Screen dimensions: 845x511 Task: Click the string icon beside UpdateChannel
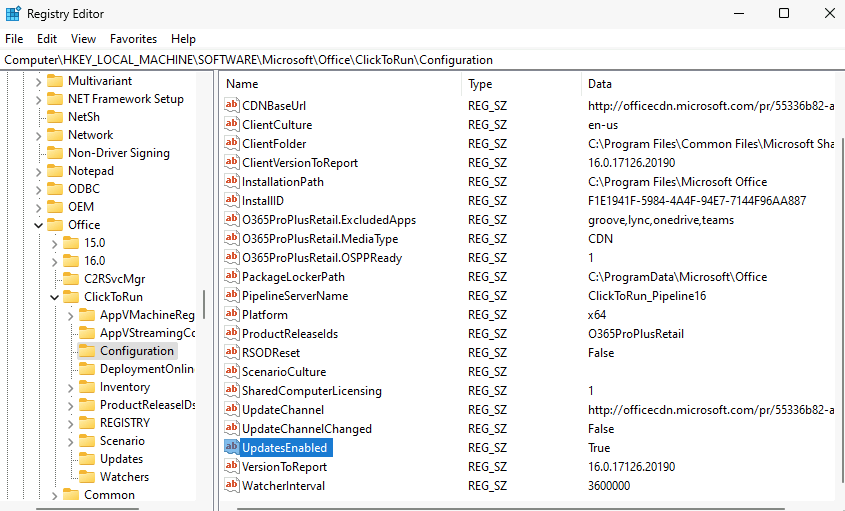pos(232,409)
